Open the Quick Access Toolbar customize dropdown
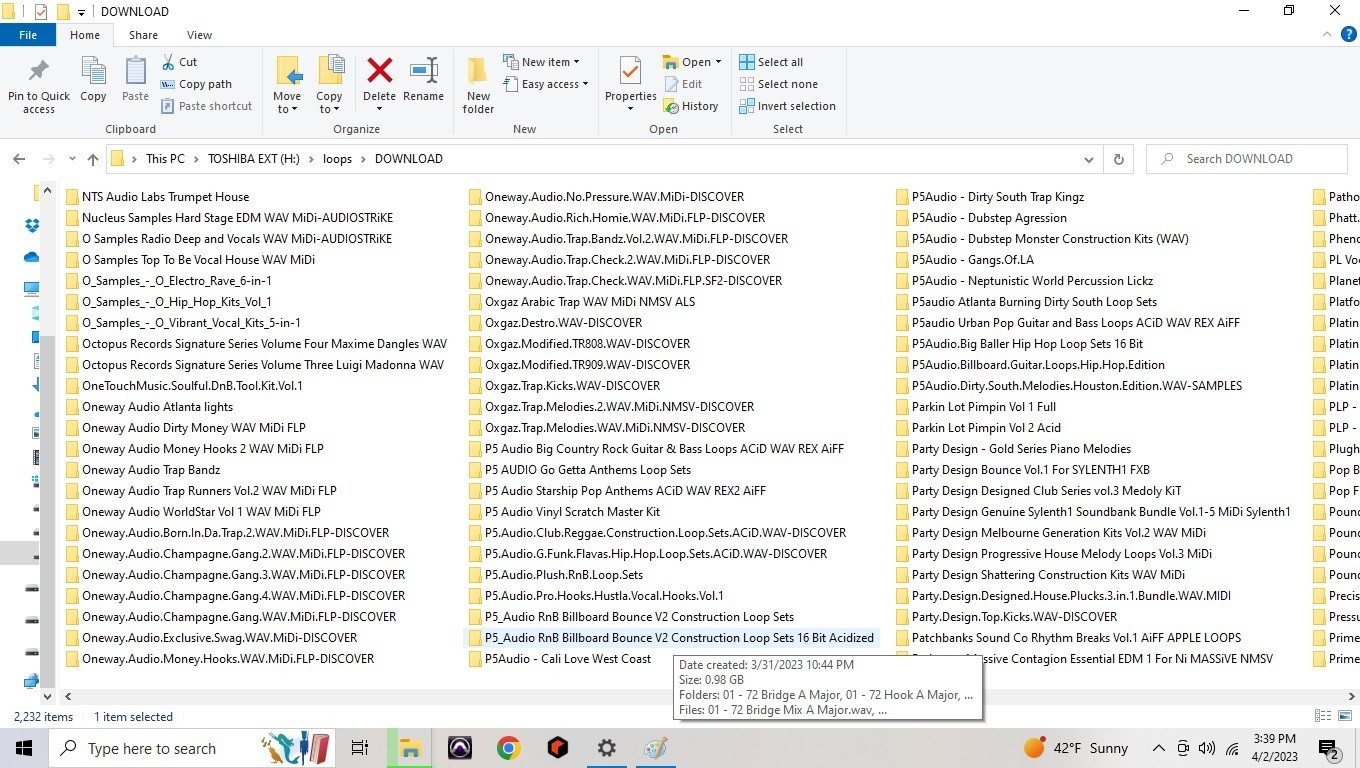1360x768 pixels. point(81,12)
